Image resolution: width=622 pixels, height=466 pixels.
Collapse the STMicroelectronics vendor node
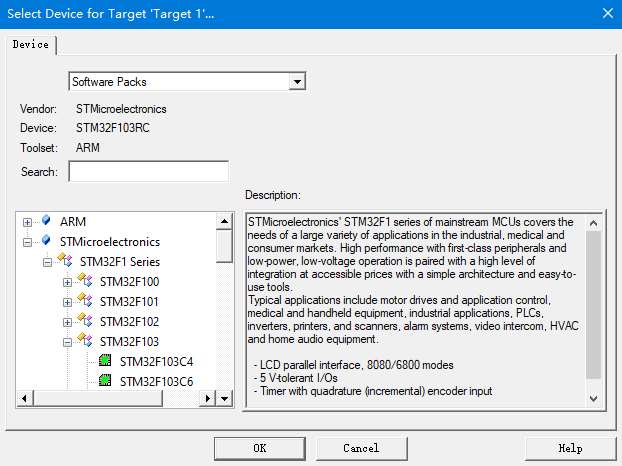(x=27, y=242)
